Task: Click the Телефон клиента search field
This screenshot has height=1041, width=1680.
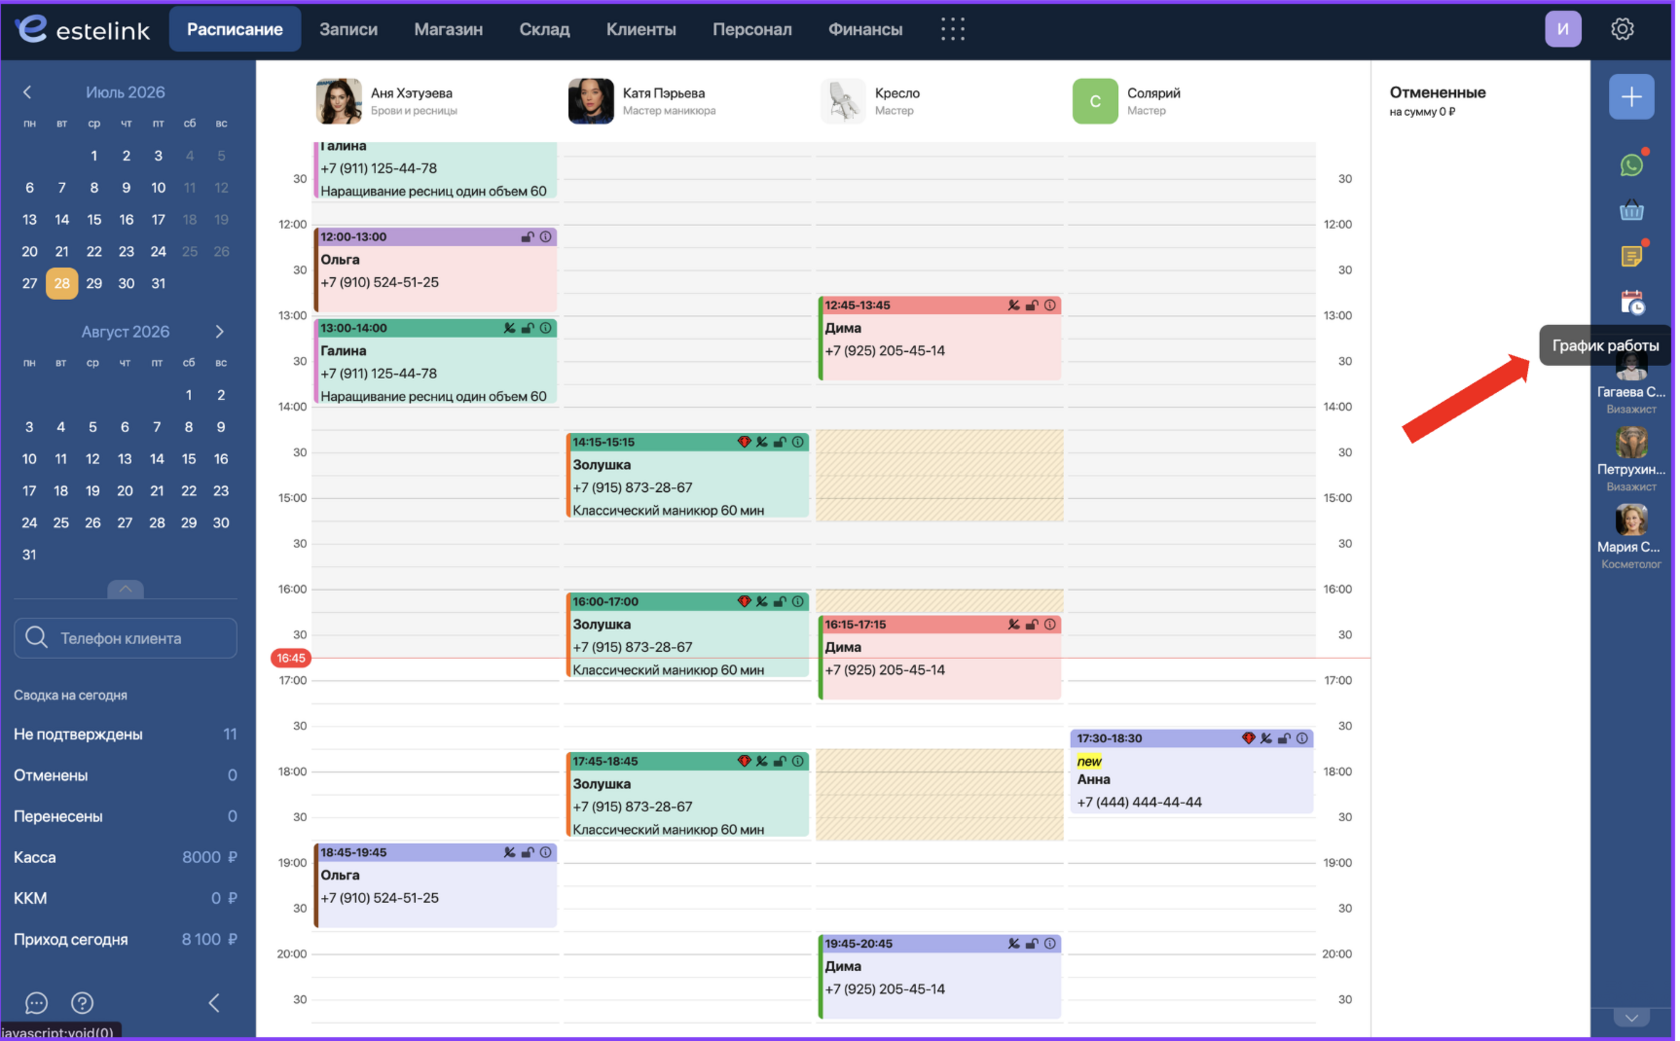Action: [125, 638]
